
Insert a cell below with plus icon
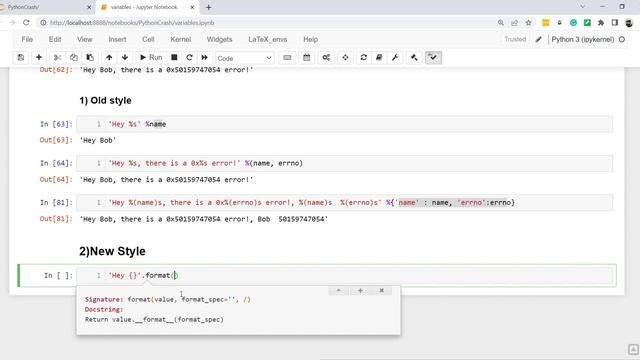39,58
